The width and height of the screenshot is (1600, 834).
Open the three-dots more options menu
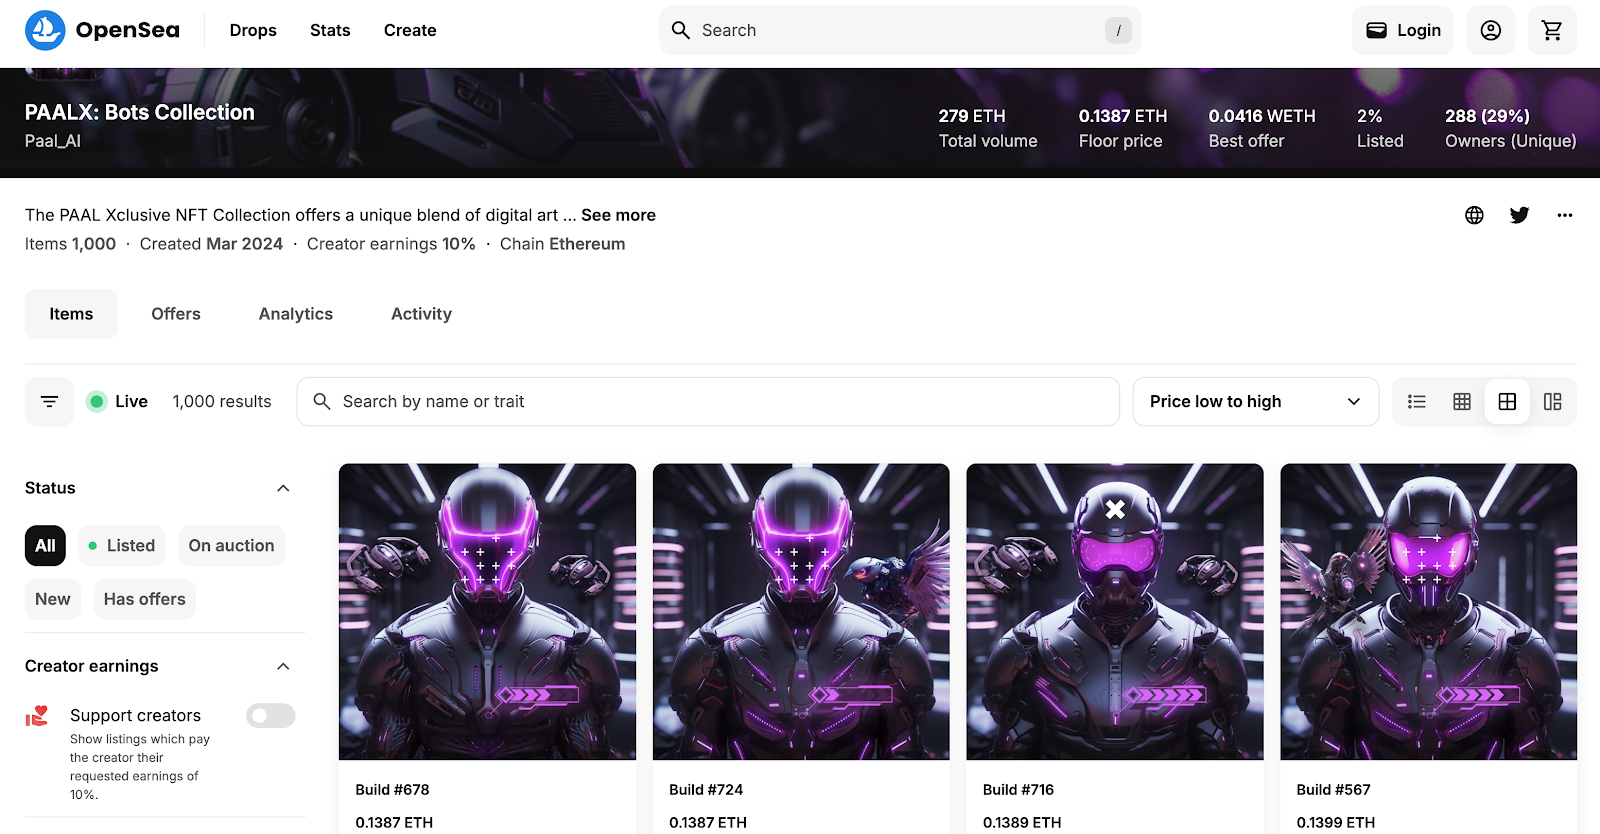[x=1565, y=215]
